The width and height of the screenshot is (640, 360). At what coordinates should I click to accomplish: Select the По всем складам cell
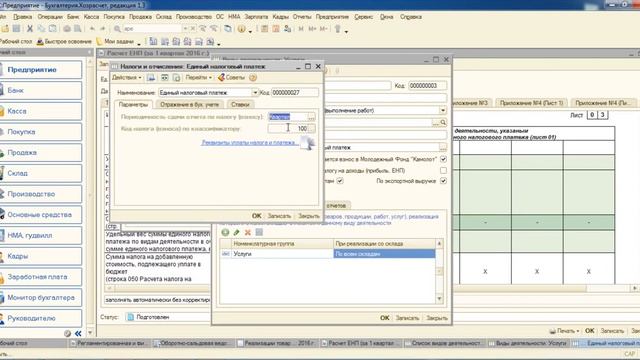pos(384,254)
